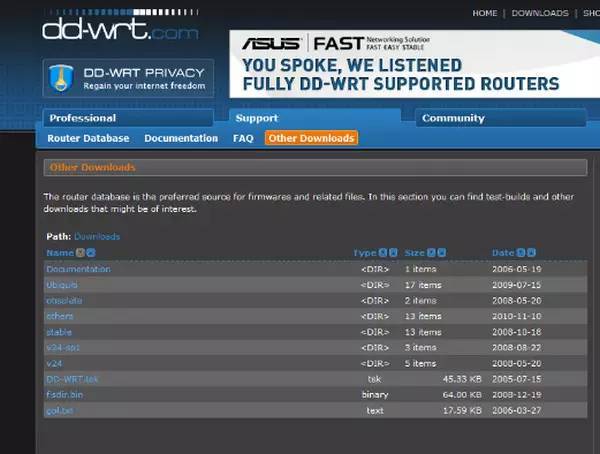This screenshot has width=600, height=454.
Task: Click the 'text' type cell
Action: [375, 410]
